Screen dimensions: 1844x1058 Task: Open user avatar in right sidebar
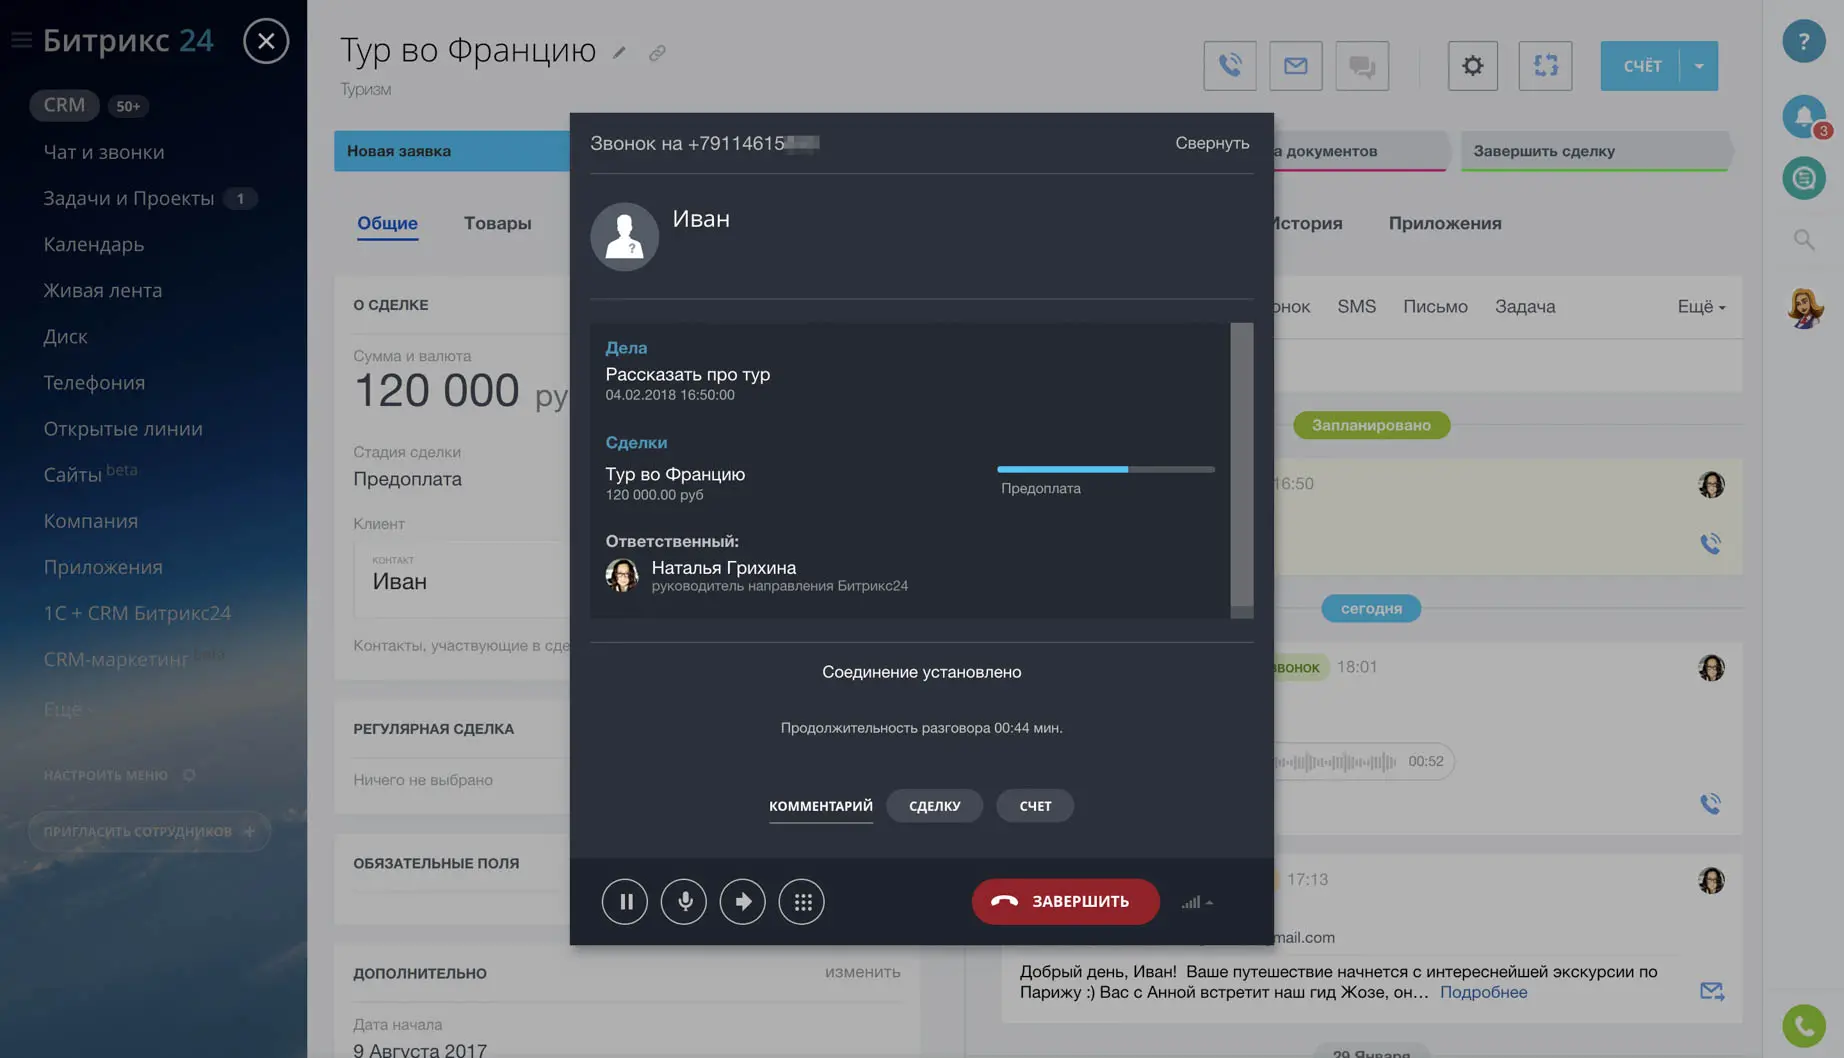[x=1805, y=308]
